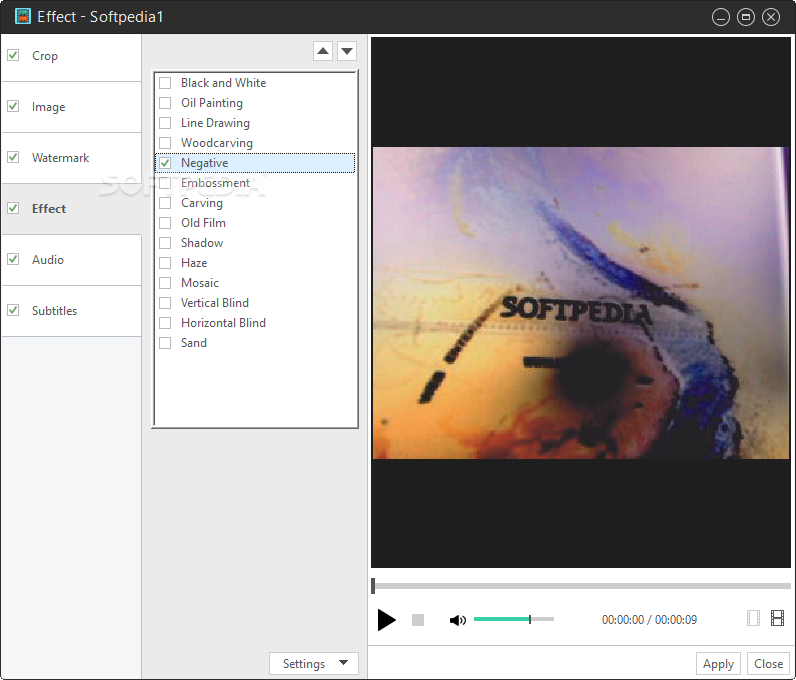Go to the Audio tab
This screenshot has width=796, height=680.
(72, 260)
